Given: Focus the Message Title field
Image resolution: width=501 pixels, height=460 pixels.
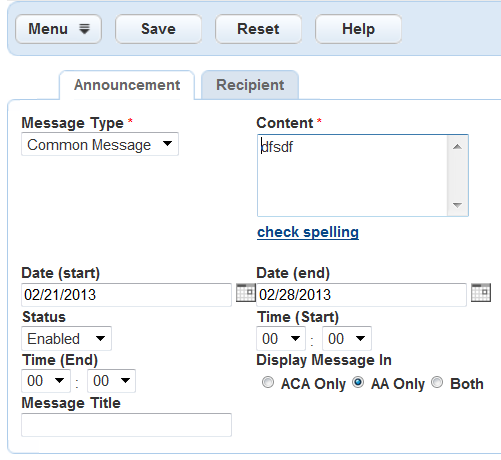Looking at the screenshot, I should [x=126, y=425].
